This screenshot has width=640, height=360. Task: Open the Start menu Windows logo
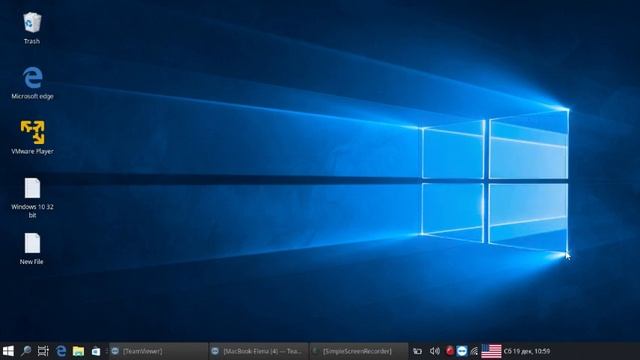(8, 351)
